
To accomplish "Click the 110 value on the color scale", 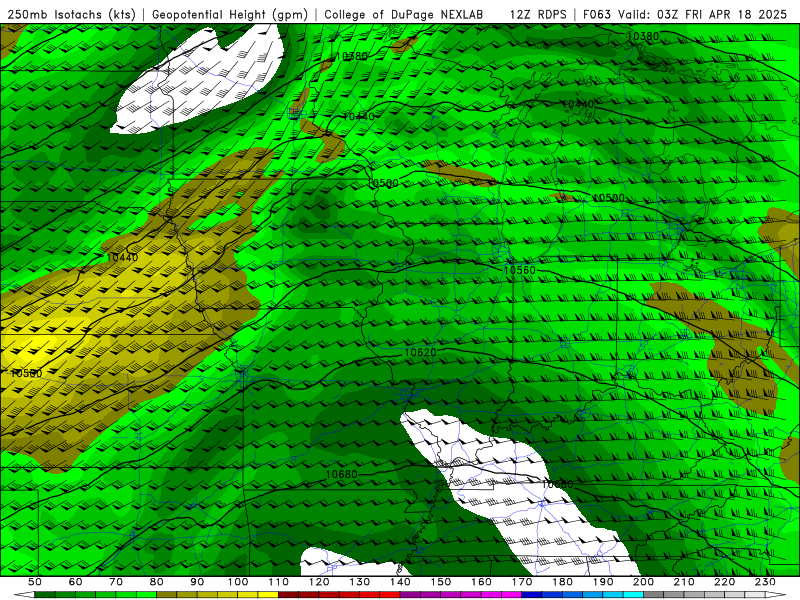I will tap(279, 582).
